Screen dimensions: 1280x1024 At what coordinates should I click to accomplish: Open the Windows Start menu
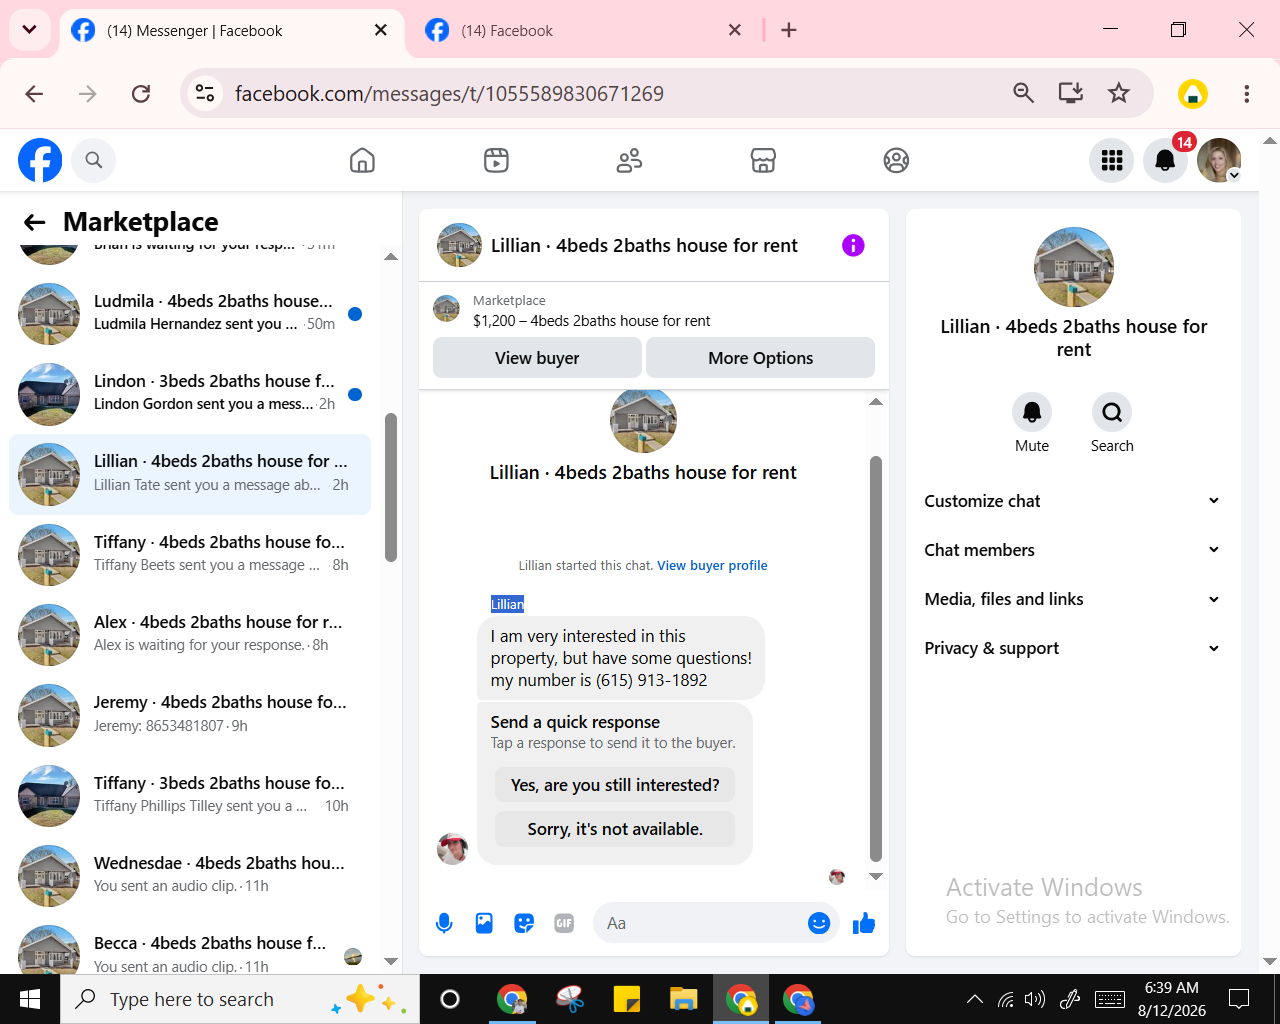(x=30, y=999)
